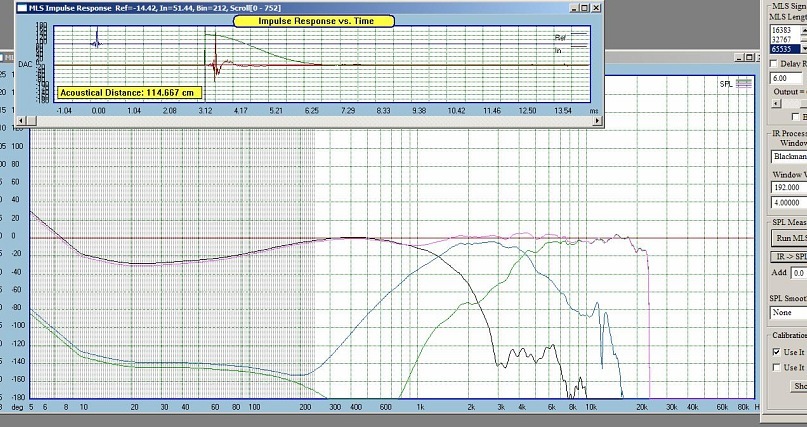Click the 4.00000 window value field
Screen dimensions: 807x427
coord(788,203)
